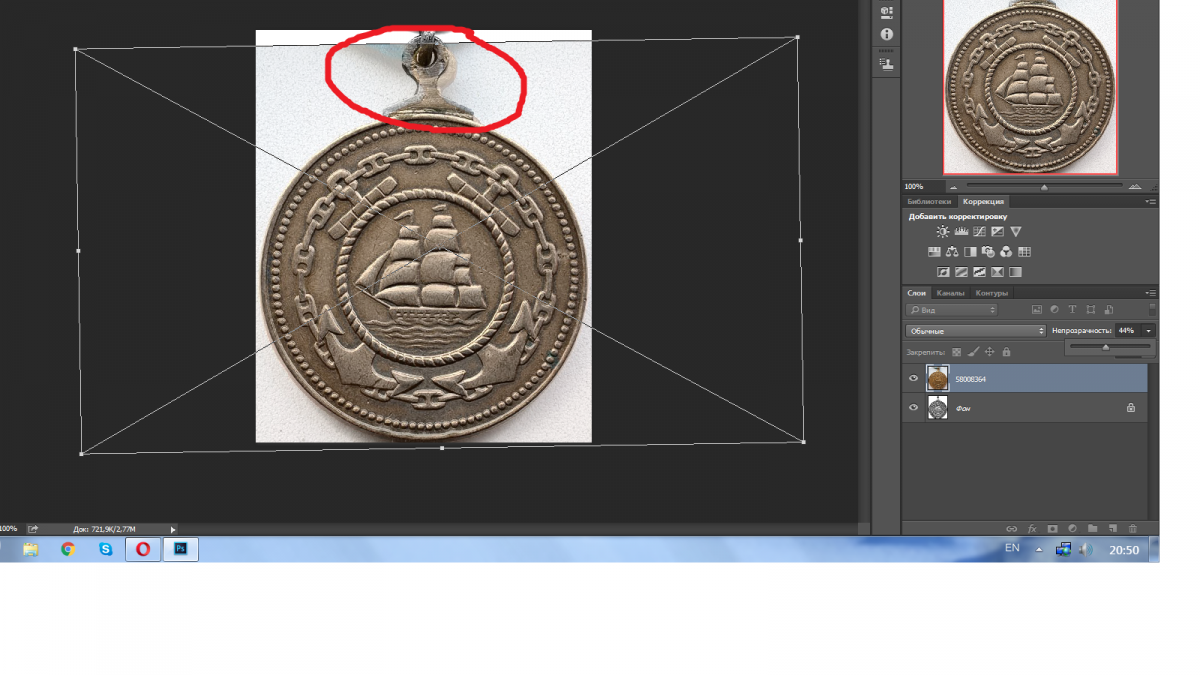Open the Коррекция panel flyout menu
The width and height of the screenshot is (1200, 675).
pyautogui.click(x=1151, y=202)
